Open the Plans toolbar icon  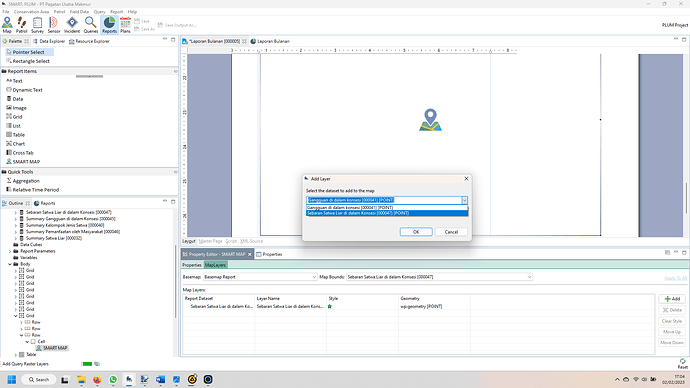tap(125, 25)
